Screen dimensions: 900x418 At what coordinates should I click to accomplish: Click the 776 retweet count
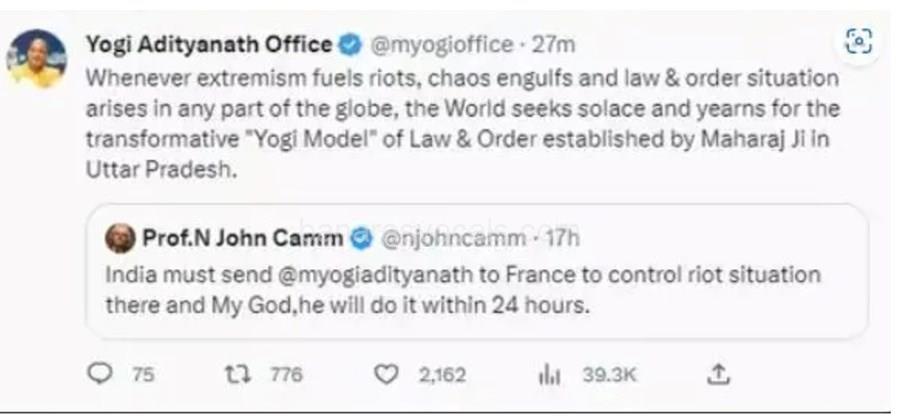(286, 375)
